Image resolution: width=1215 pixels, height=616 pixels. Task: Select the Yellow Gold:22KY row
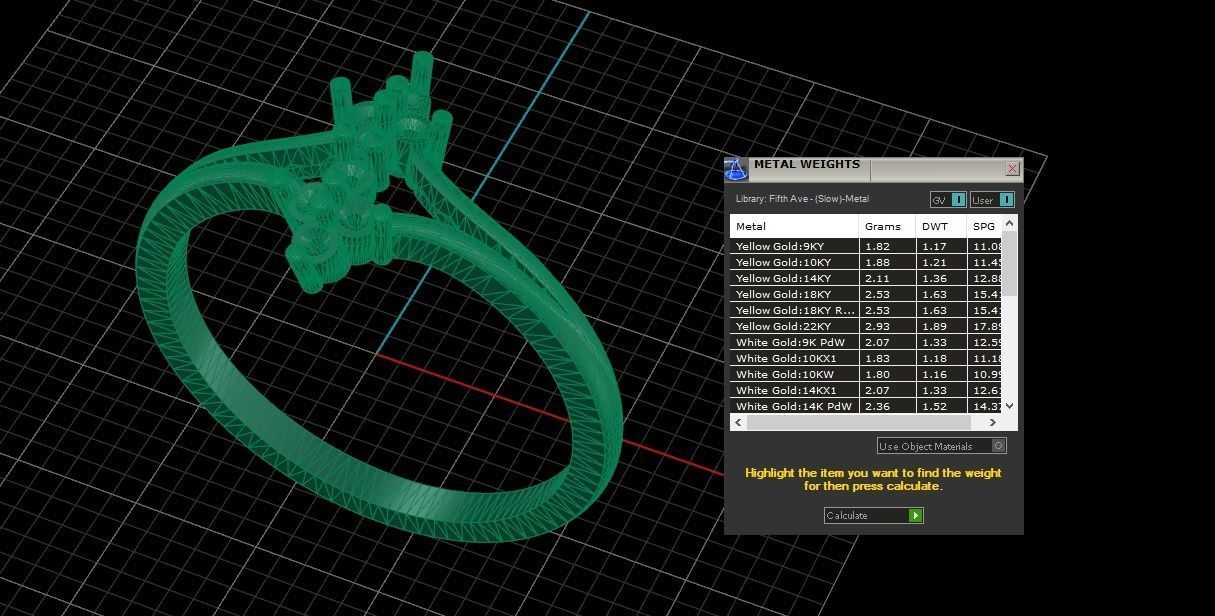click(x=865, y=326)
